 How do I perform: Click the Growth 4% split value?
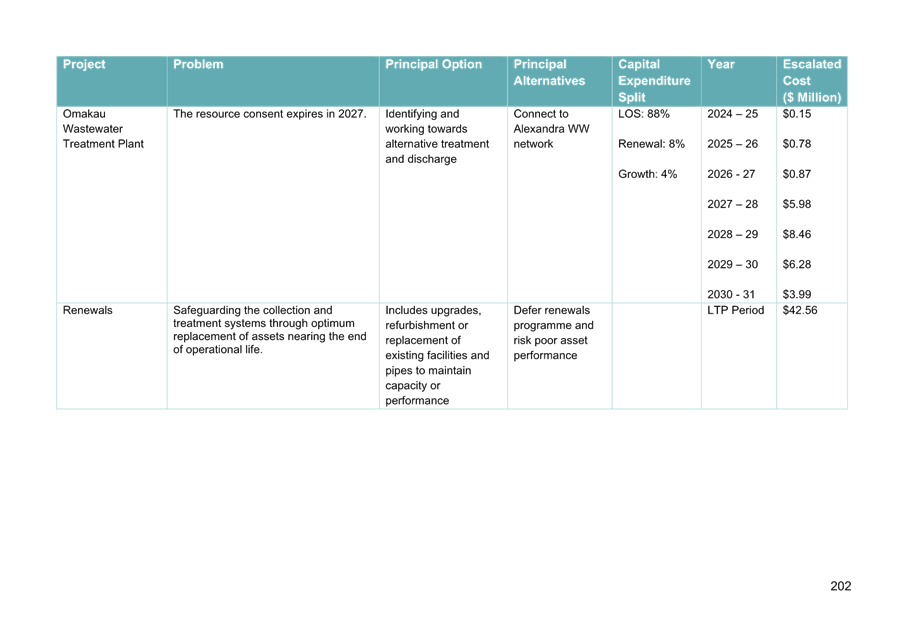tap(648, 174)
